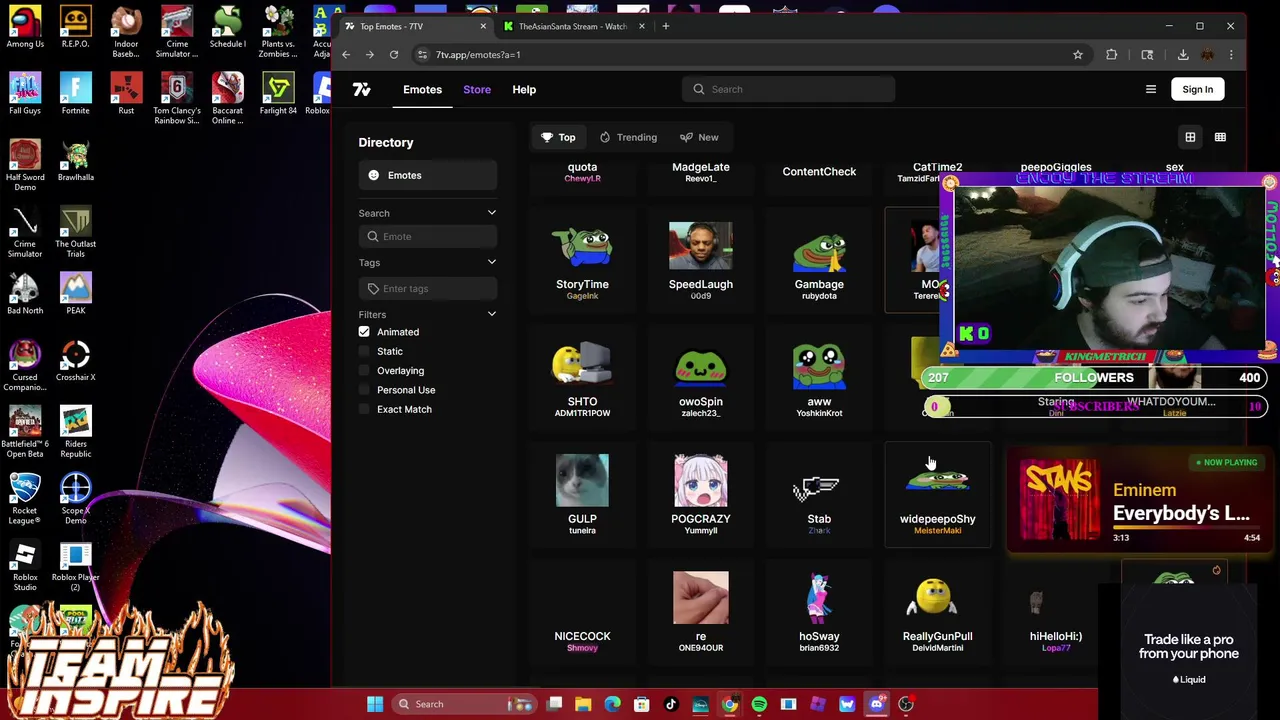Open a new browser tab

[x=665, y=26]
